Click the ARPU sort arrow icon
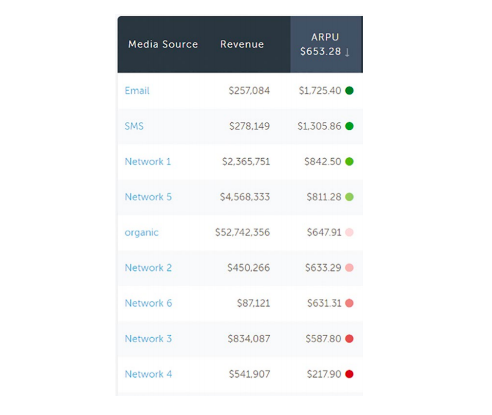This screenshot has height=415, width=492. click(x=347, y=52)
